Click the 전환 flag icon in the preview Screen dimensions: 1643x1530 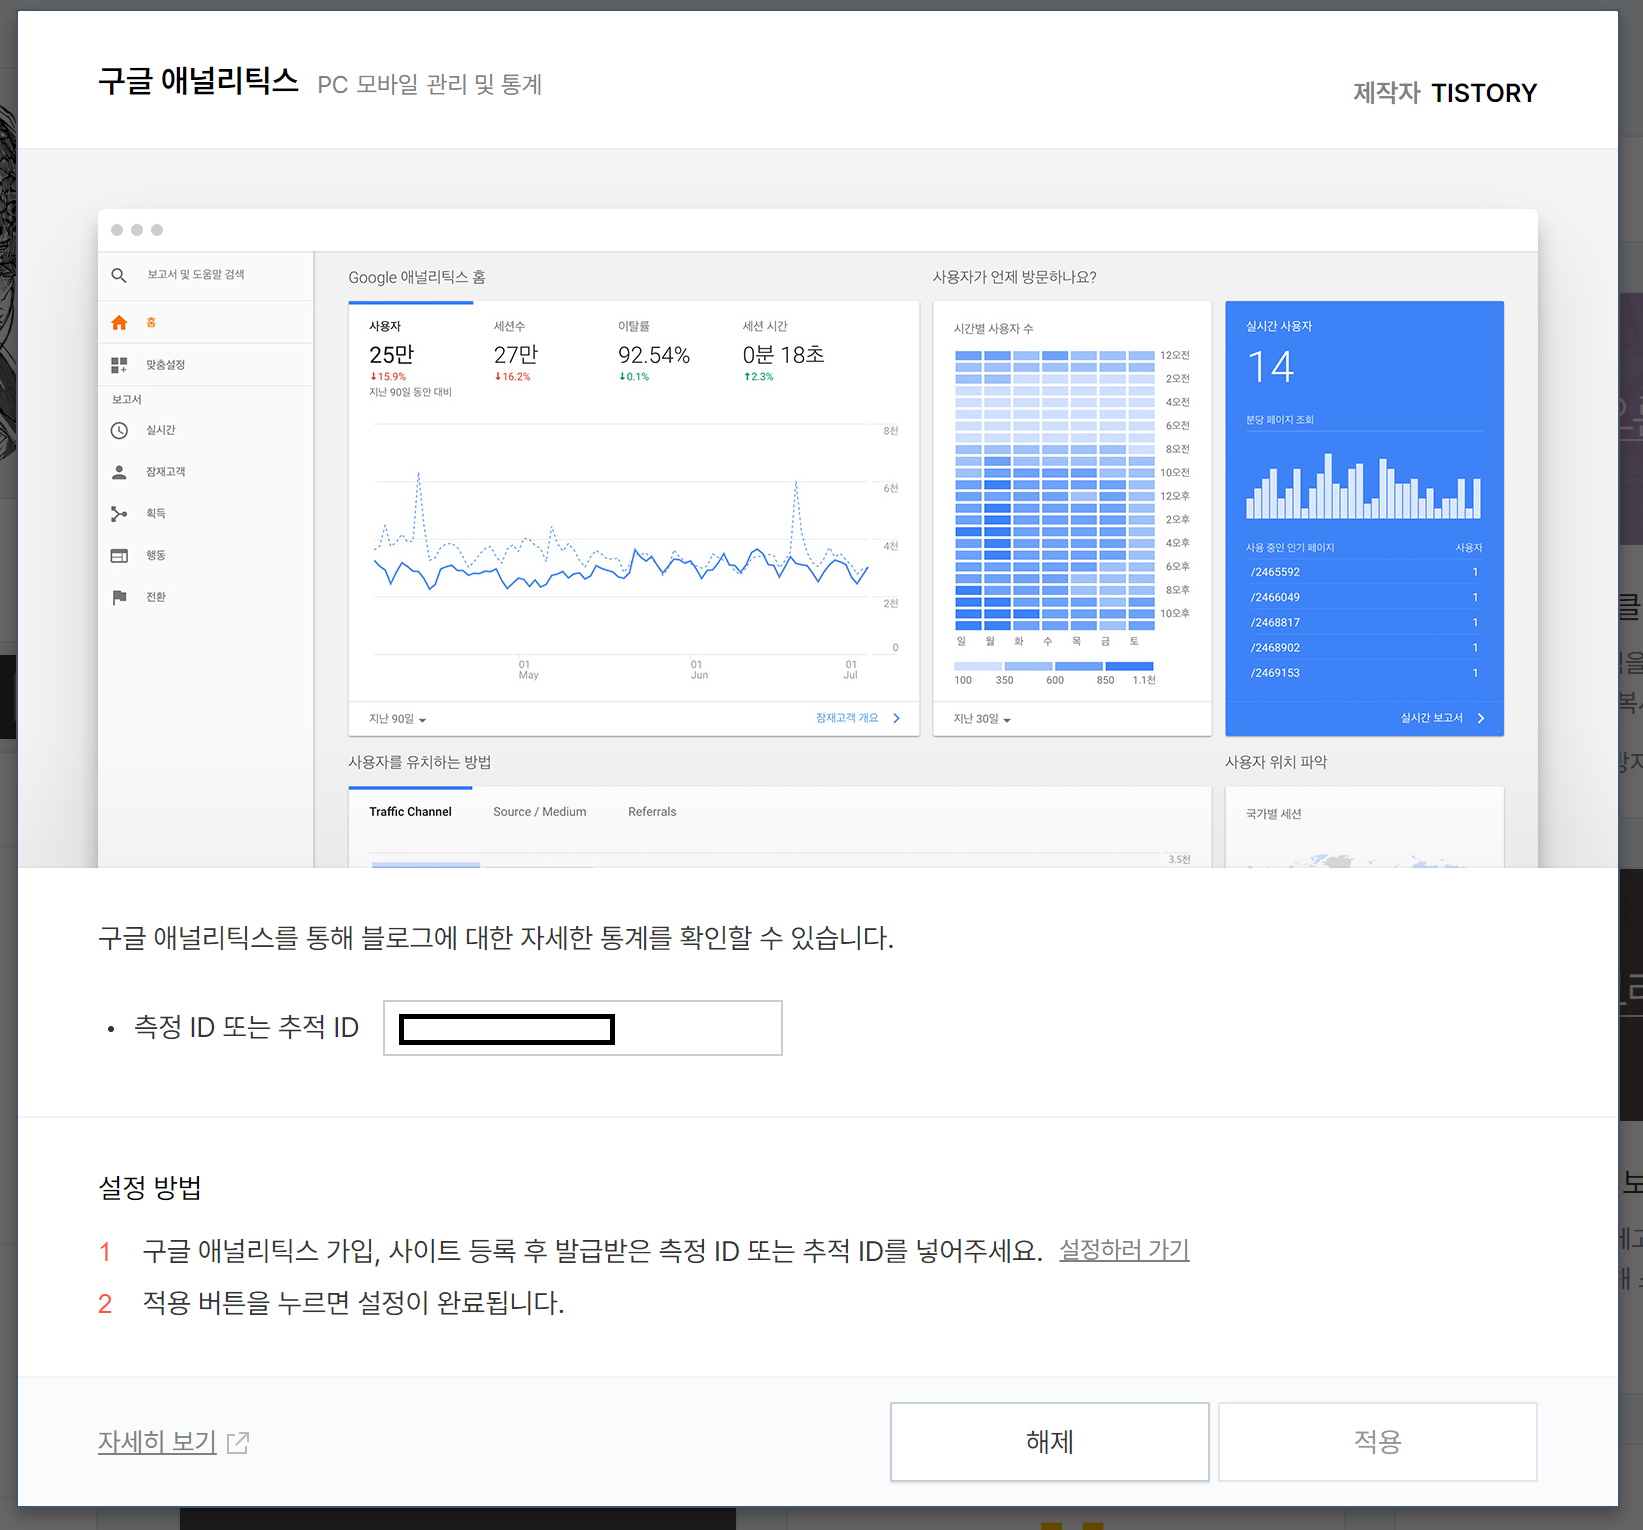(x=119, y=597)
